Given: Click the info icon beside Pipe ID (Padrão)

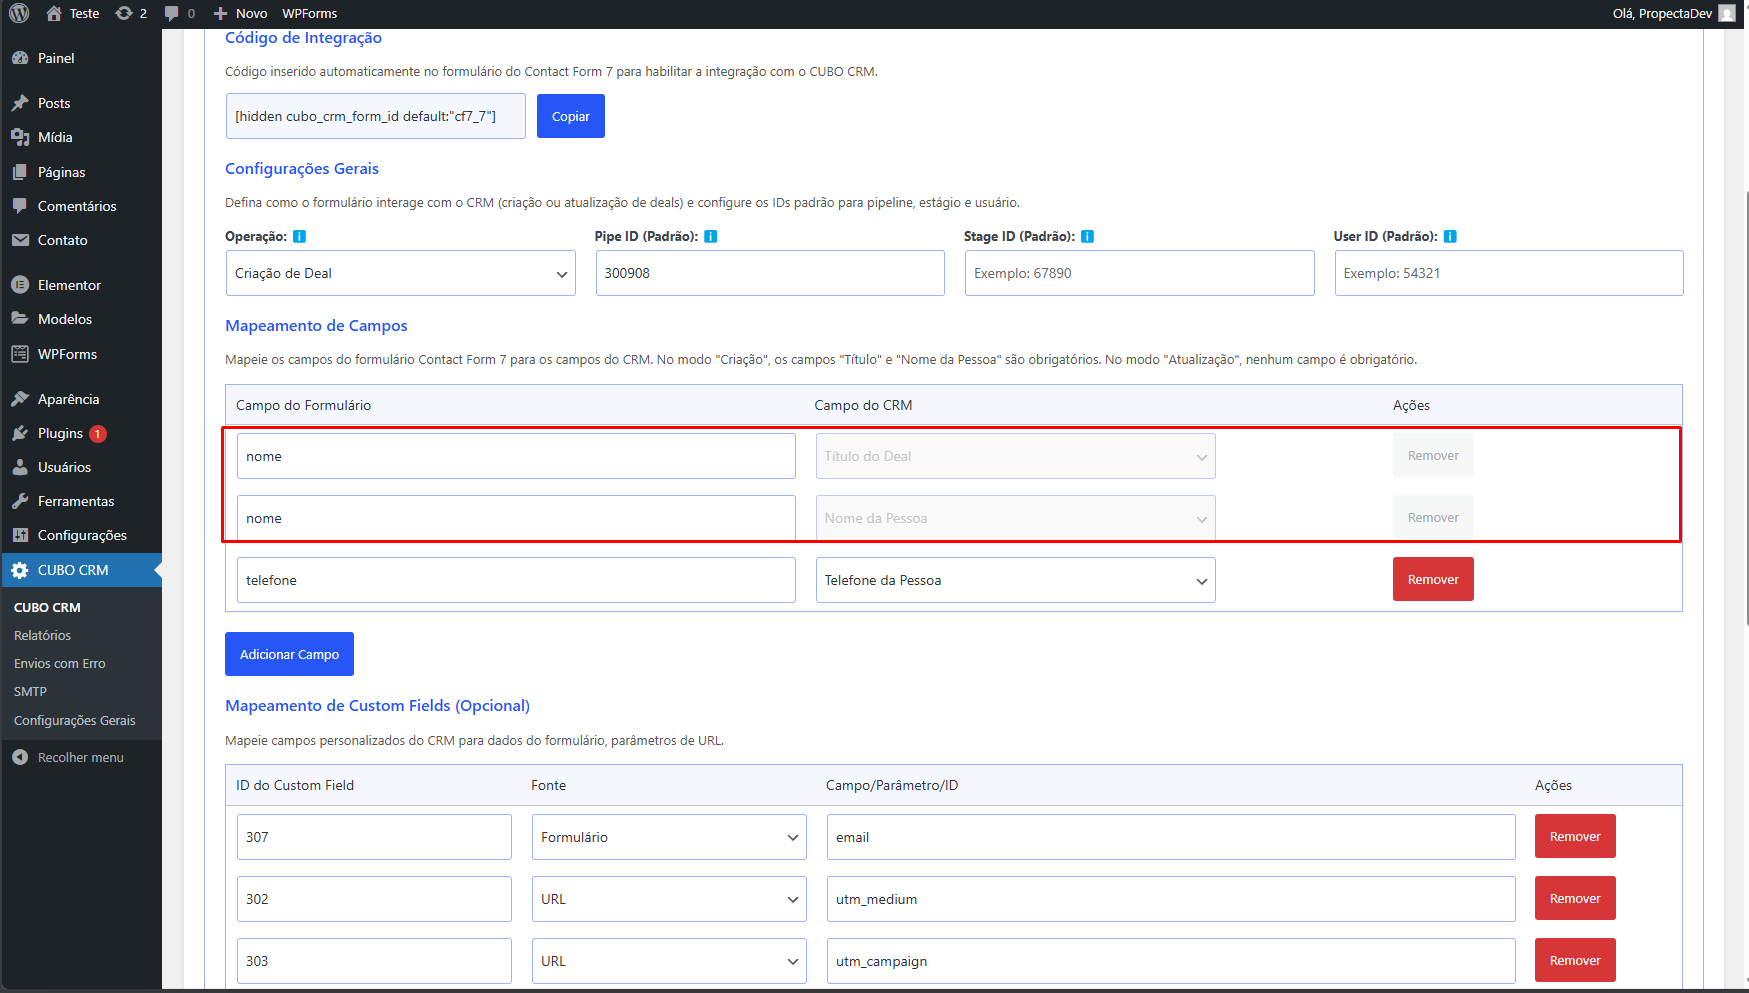Looking at the screenshot, I should click(x=711, y=237).
